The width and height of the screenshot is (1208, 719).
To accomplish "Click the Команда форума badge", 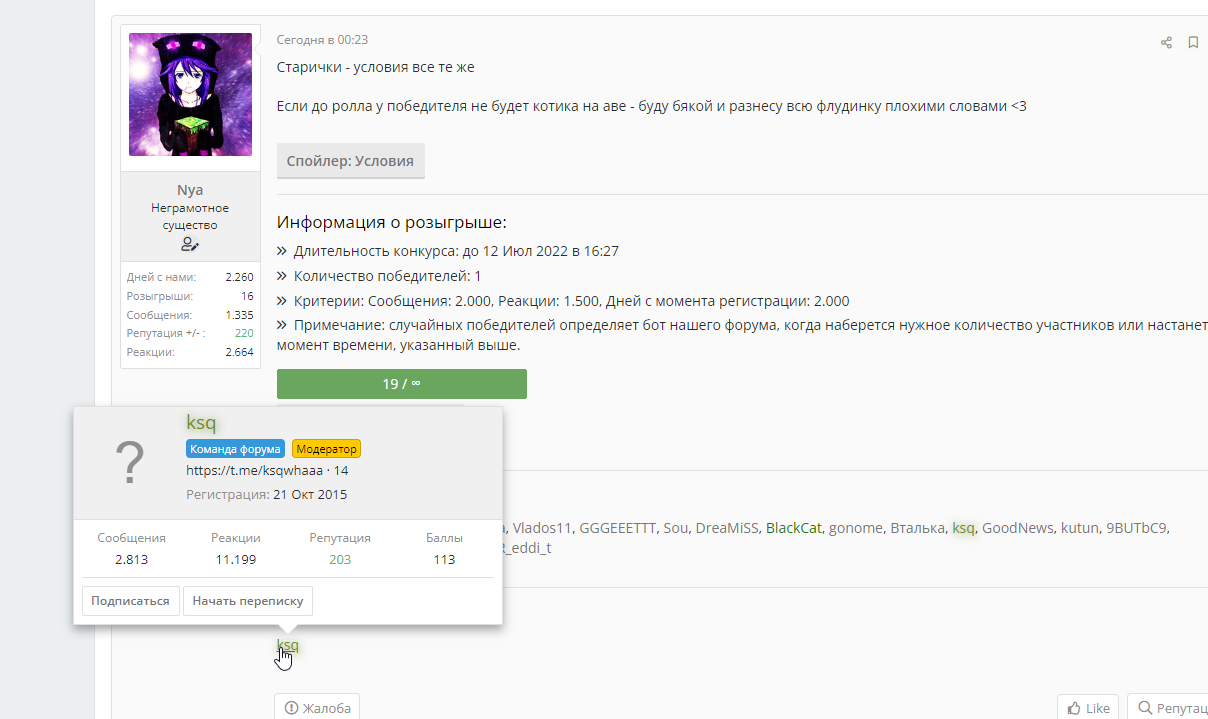I will point(236,449).
